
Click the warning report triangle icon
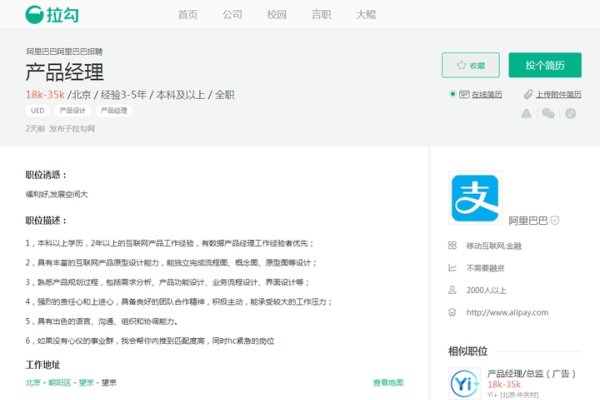[527, 113]
